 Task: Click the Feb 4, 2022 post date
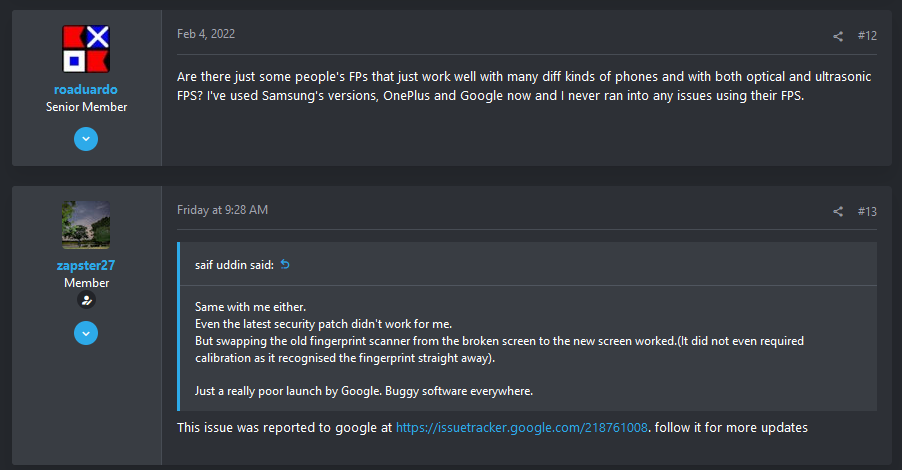pyautogui.click(x=206, y=34)
